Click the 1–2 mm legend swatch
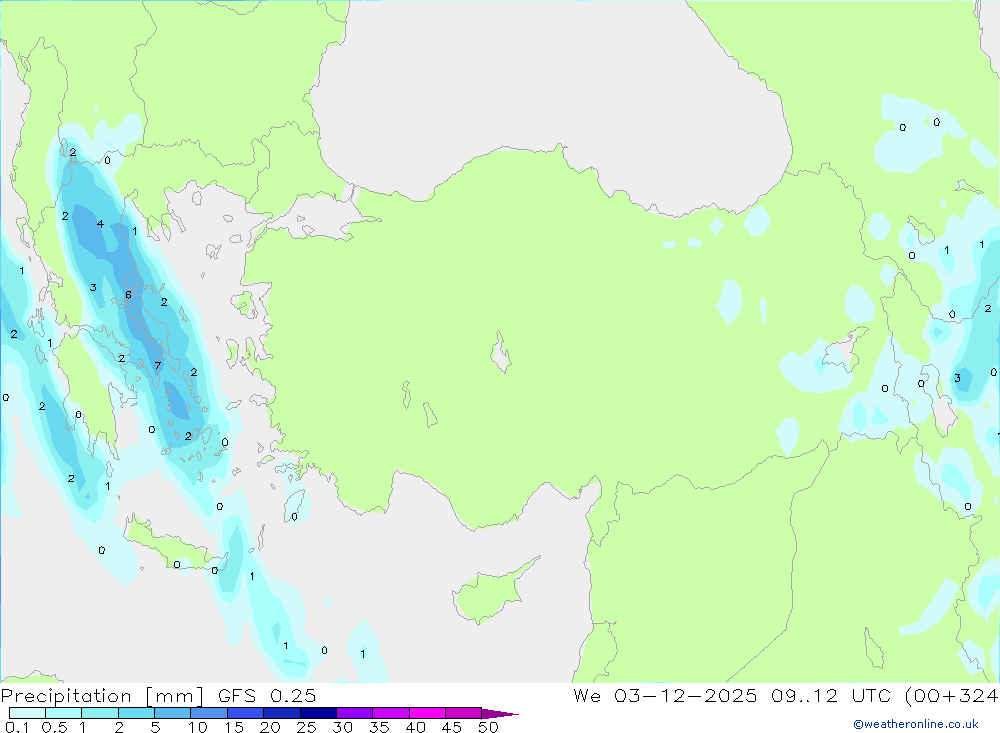Viewport: 1000px width, 733px height. pyautogui.click(x=100, y=713)
